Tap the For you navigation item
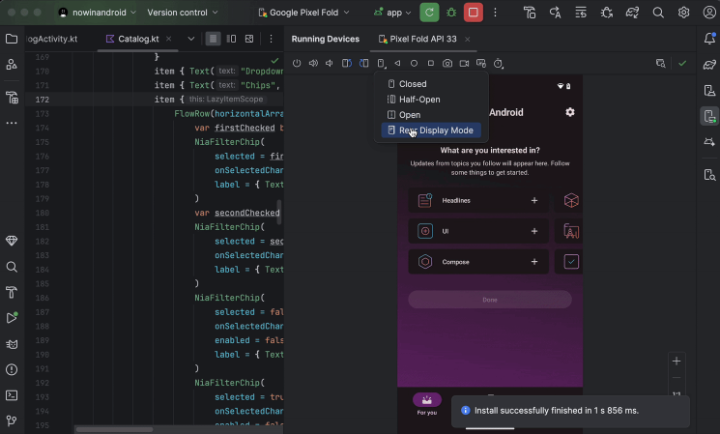The width and height of the screenshot is (720, 434). (x=427, y=404)
